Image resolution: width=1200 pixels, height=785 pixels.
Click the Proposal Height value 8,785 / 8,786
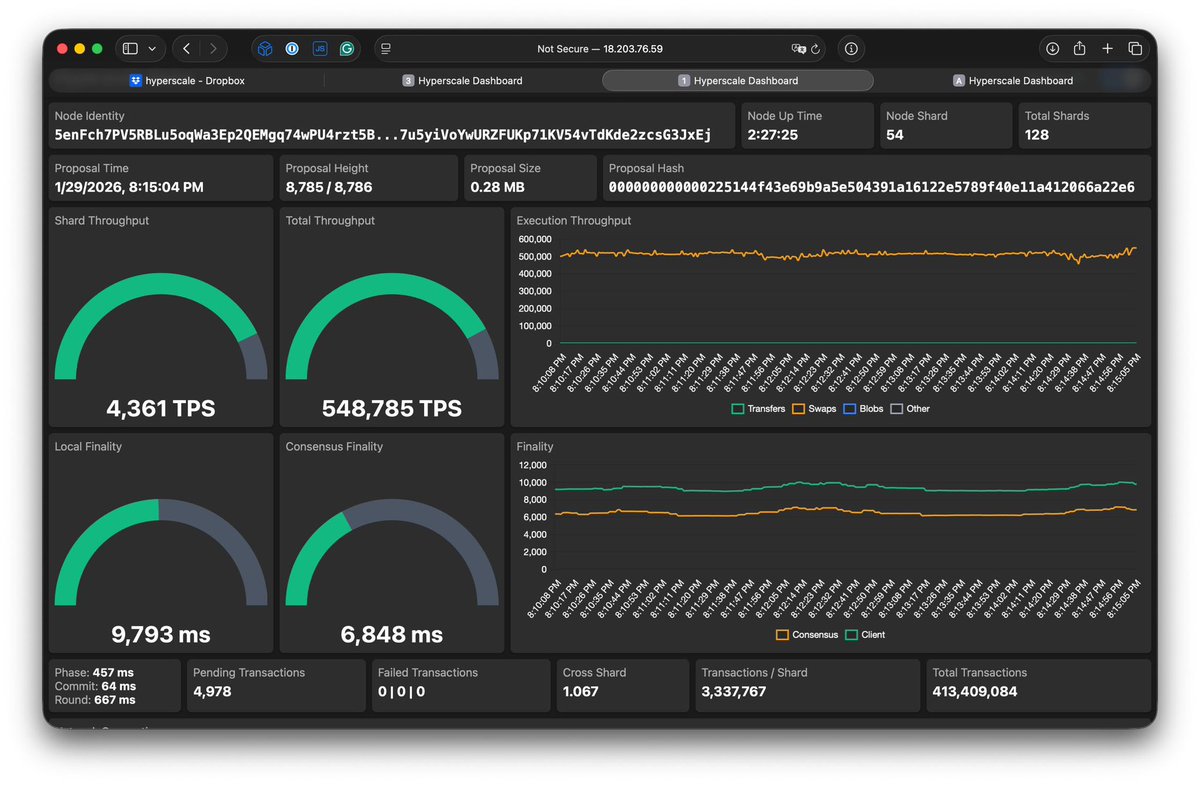[329, 187]
